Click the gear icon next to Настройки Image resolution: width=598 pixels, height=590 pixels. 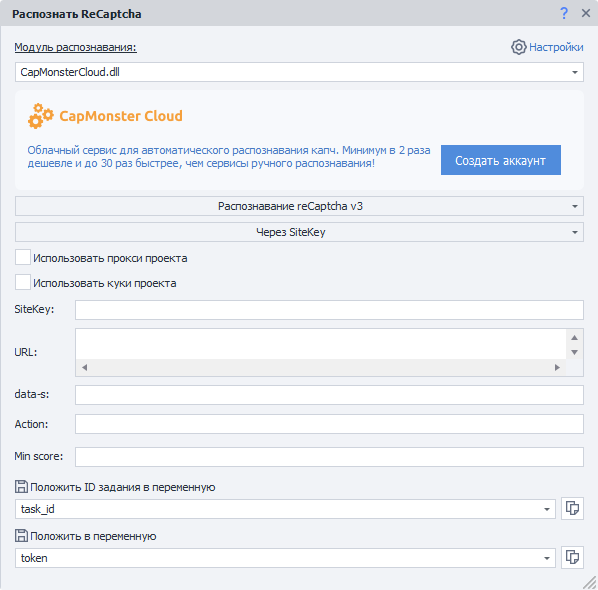(519, 47)
